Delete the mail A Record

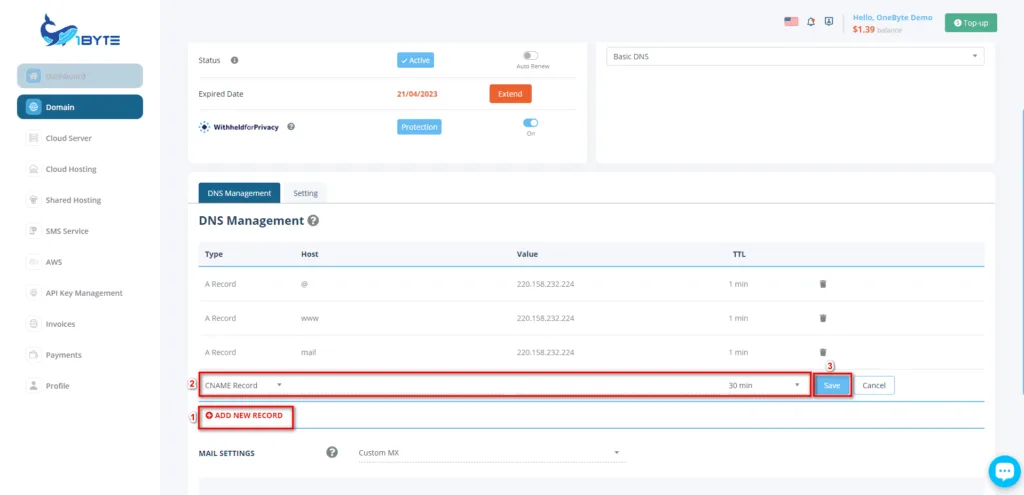pos(823,352)
